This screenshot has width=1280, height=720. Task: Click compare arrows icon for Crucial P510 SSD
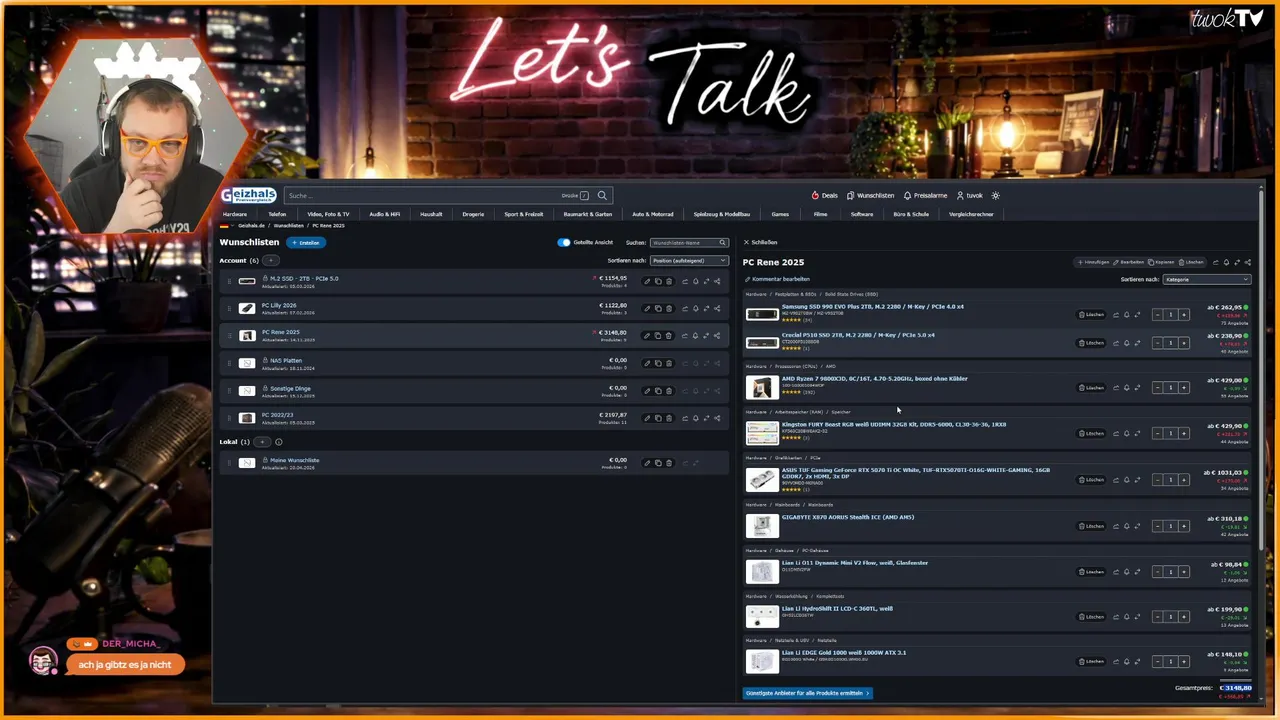(1137, 343)
